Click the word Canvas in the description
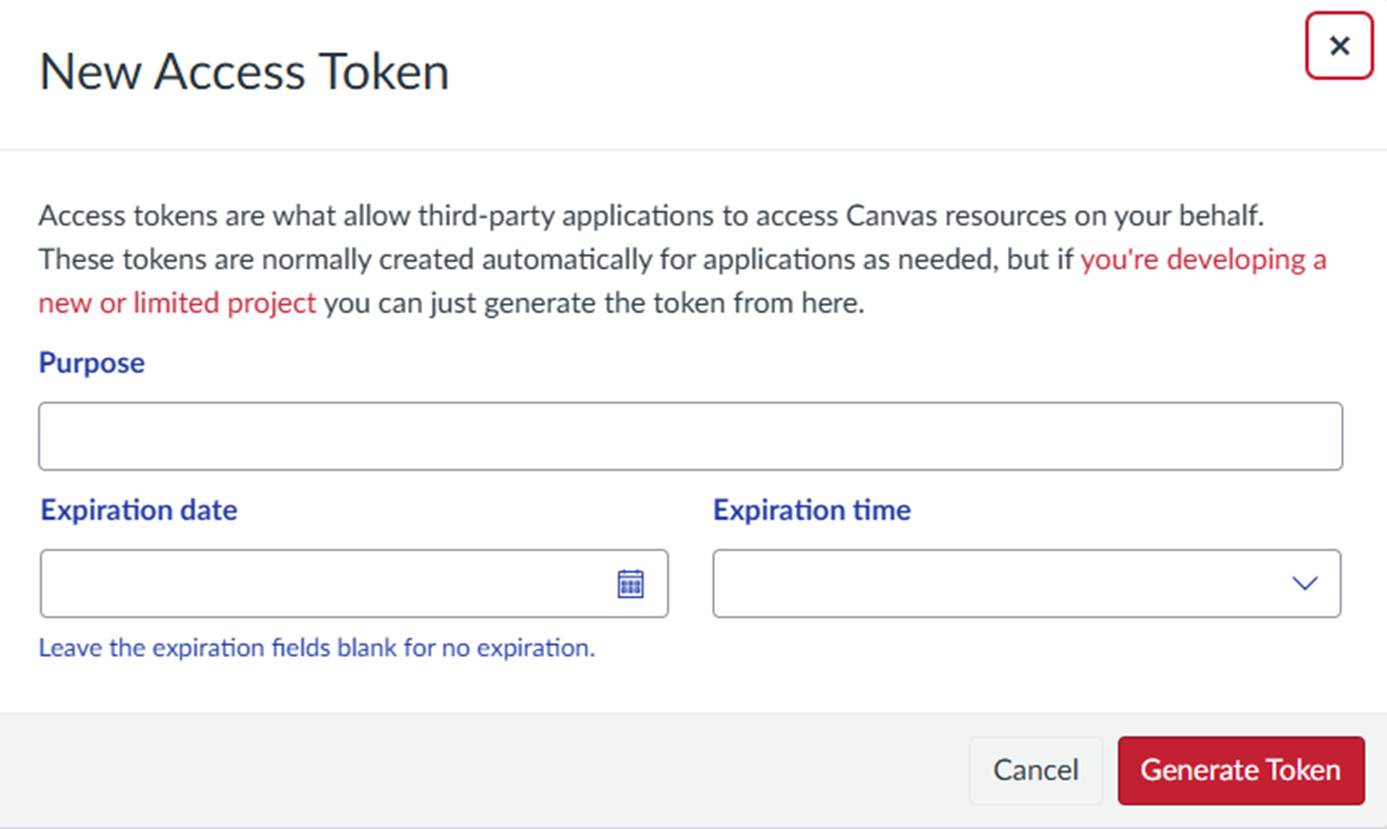1387x829 pixels. click(890, 215)
